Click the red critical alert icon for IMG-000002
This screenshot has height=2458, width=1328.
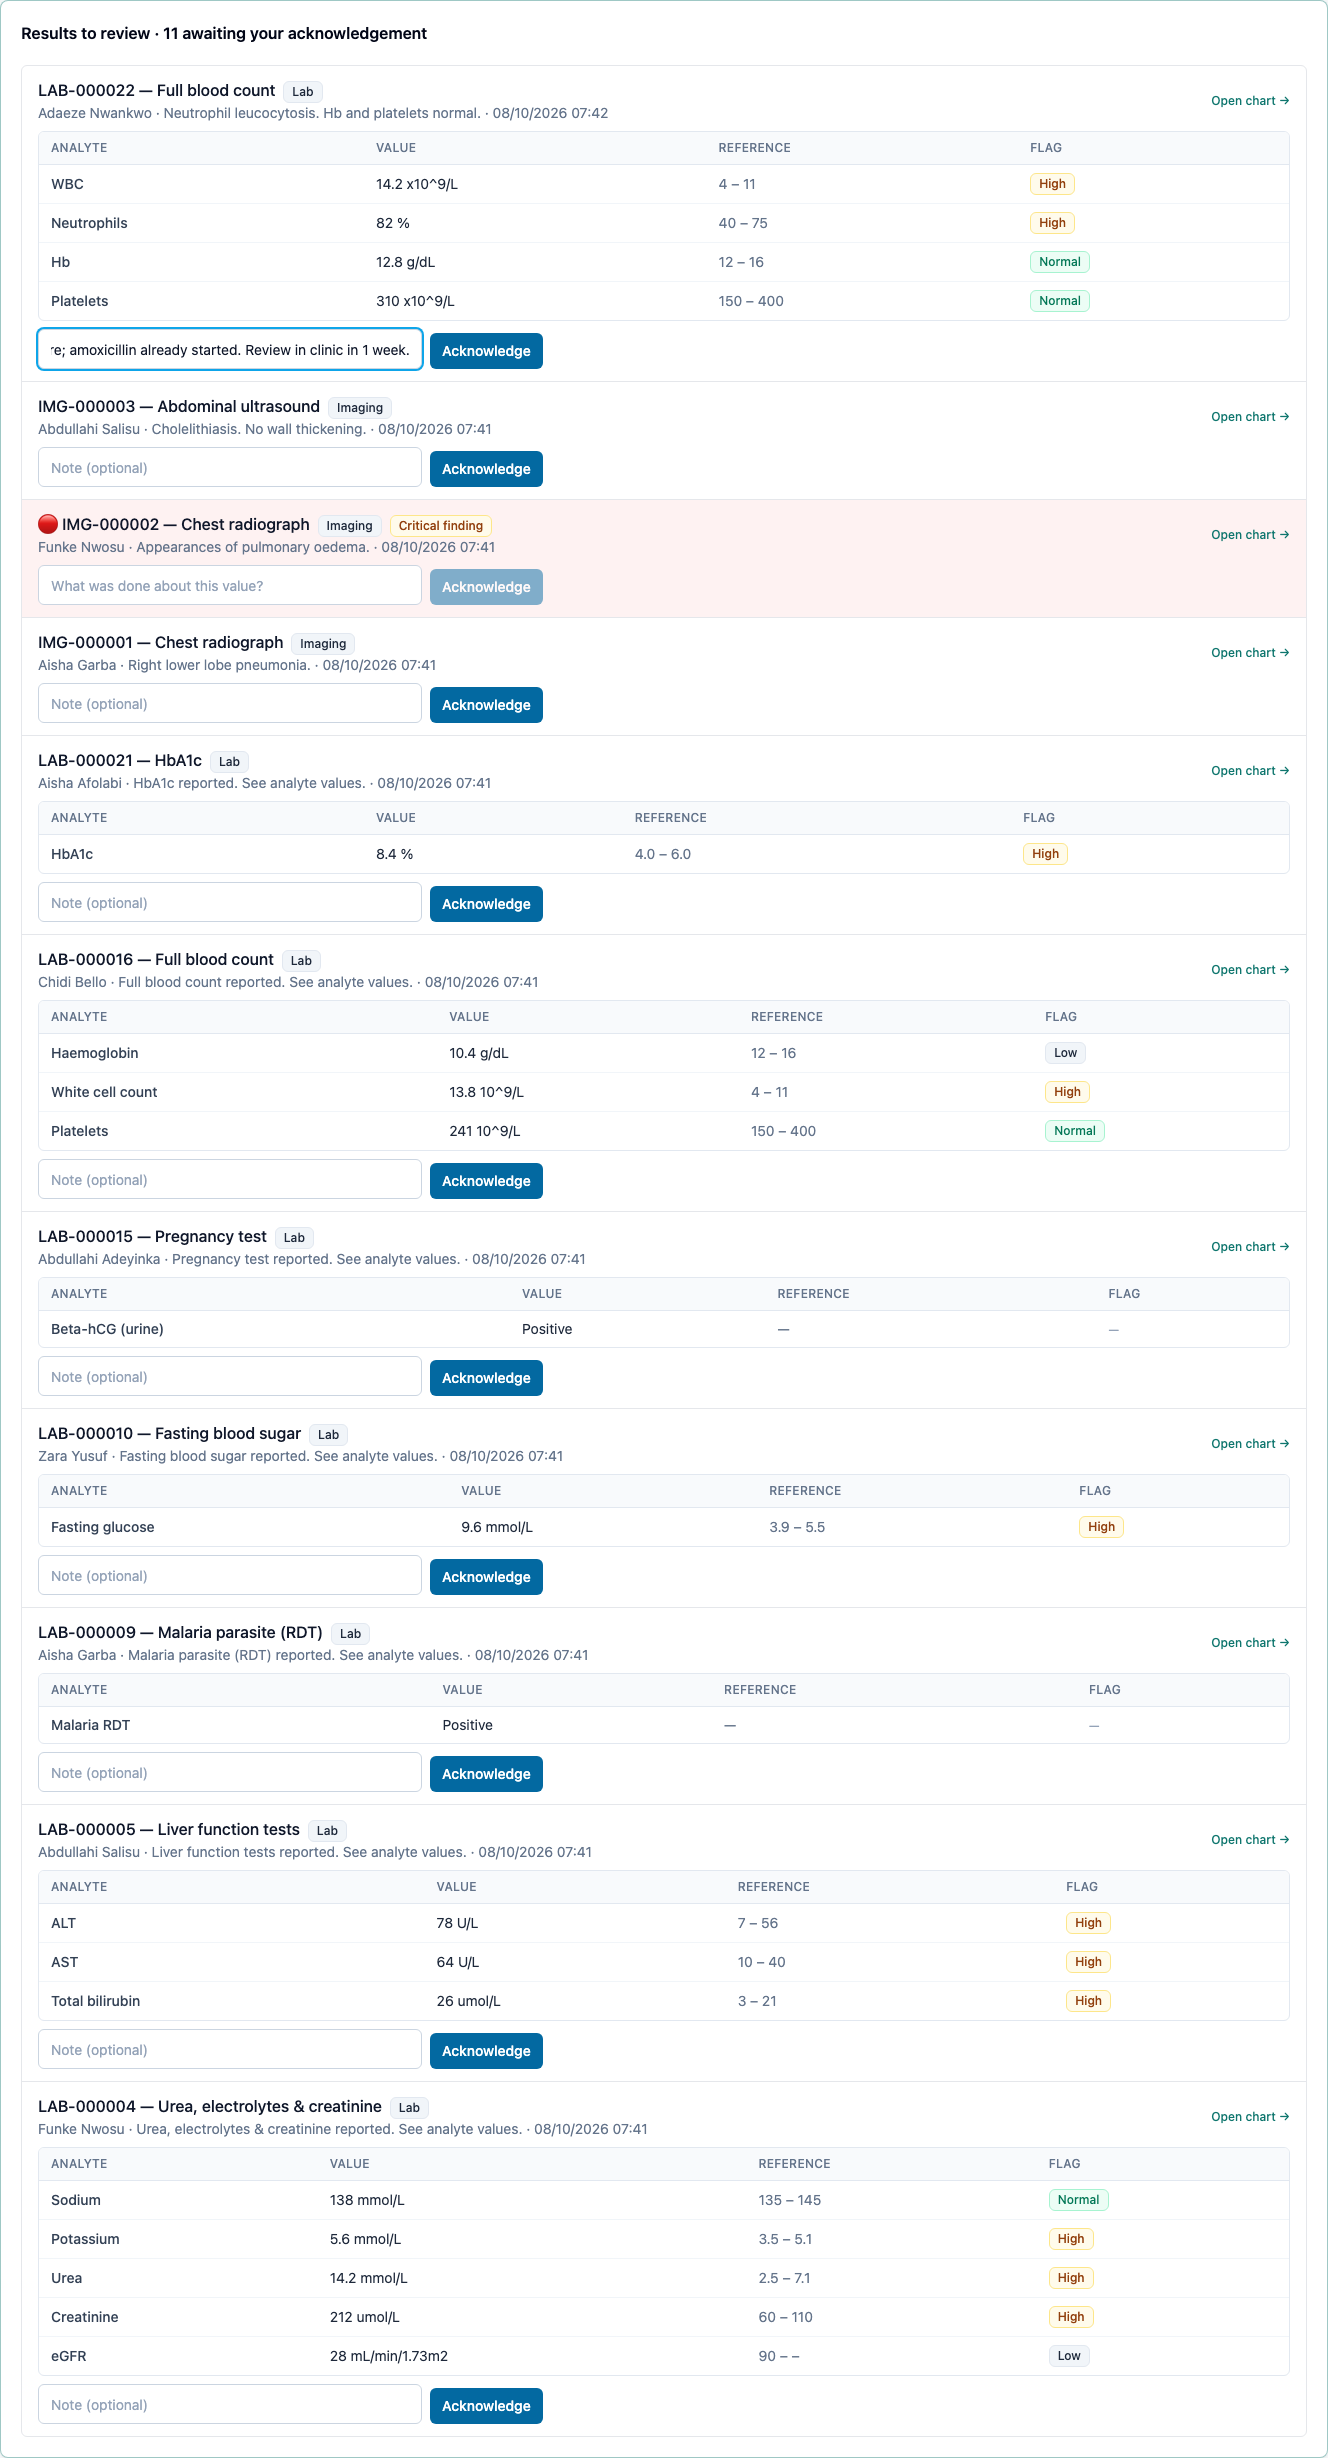tap(48, 524)
